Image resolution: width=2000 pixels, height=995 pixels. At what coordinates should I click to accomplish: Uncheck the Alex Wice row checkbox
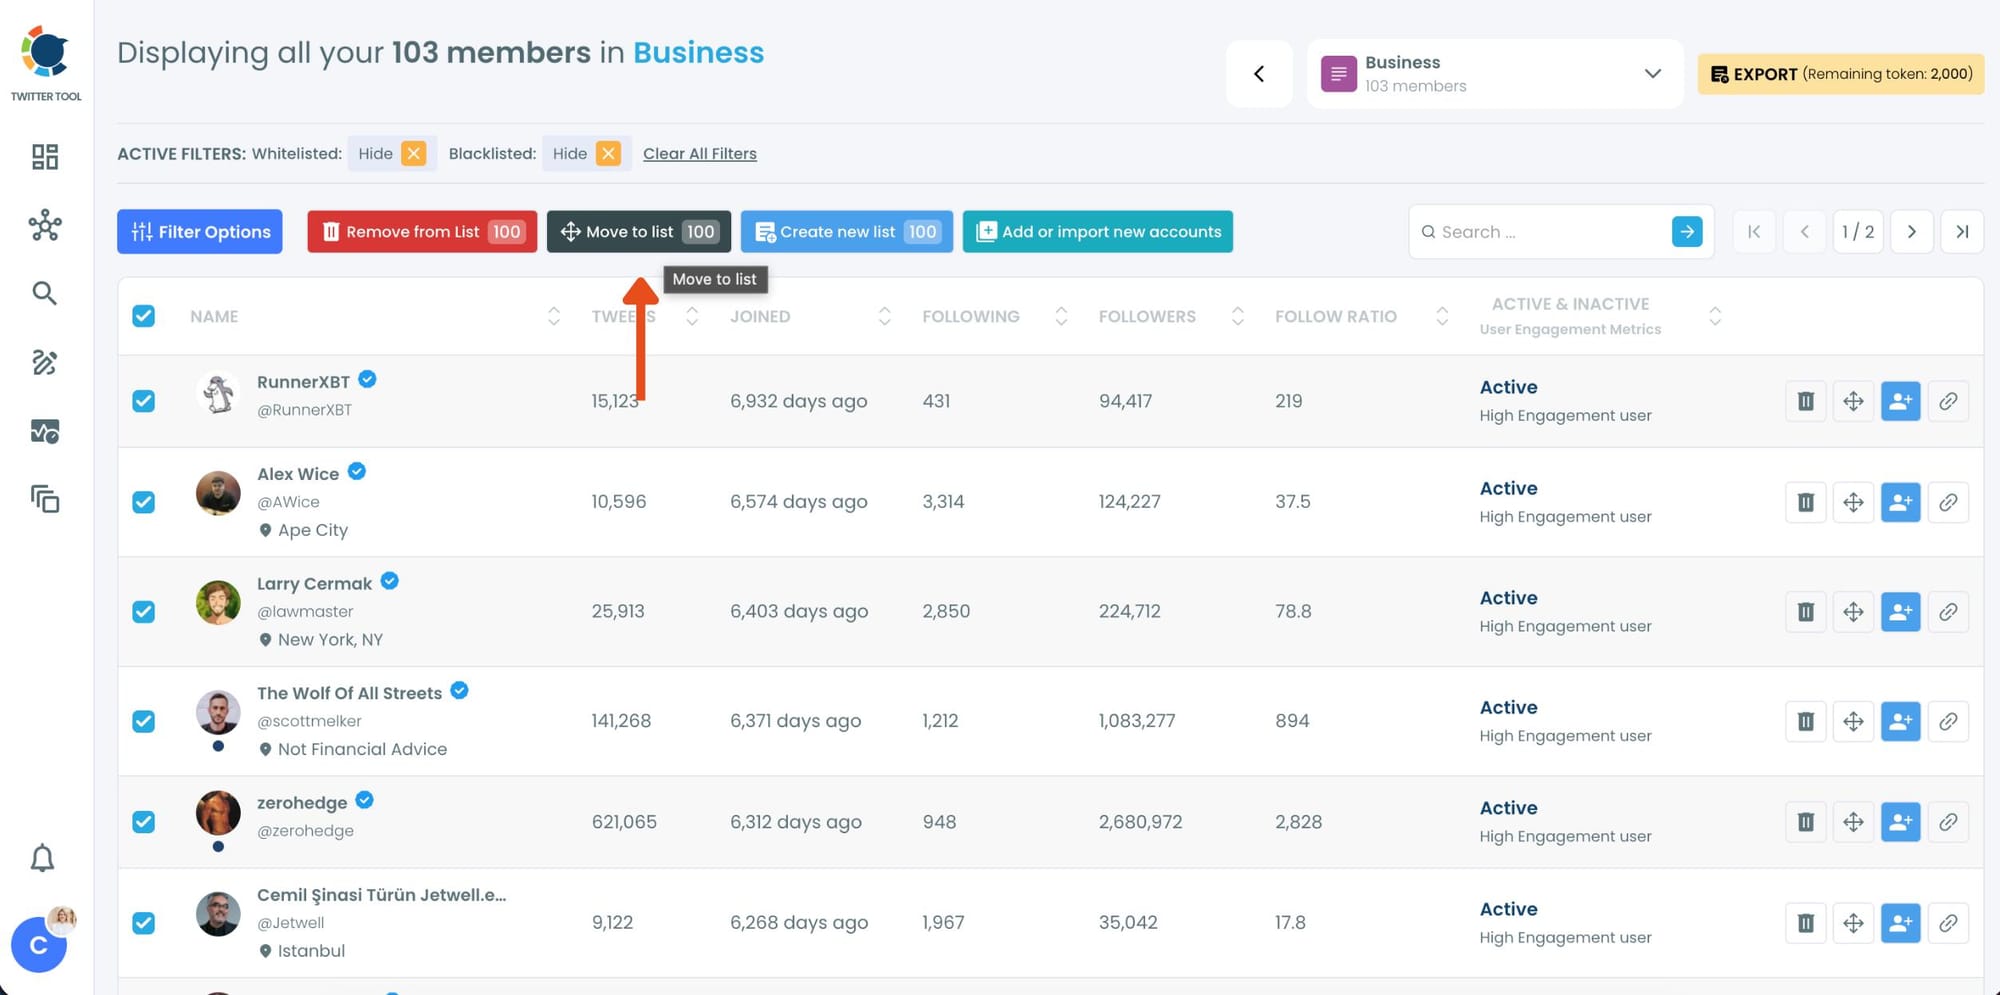[144, 502]
